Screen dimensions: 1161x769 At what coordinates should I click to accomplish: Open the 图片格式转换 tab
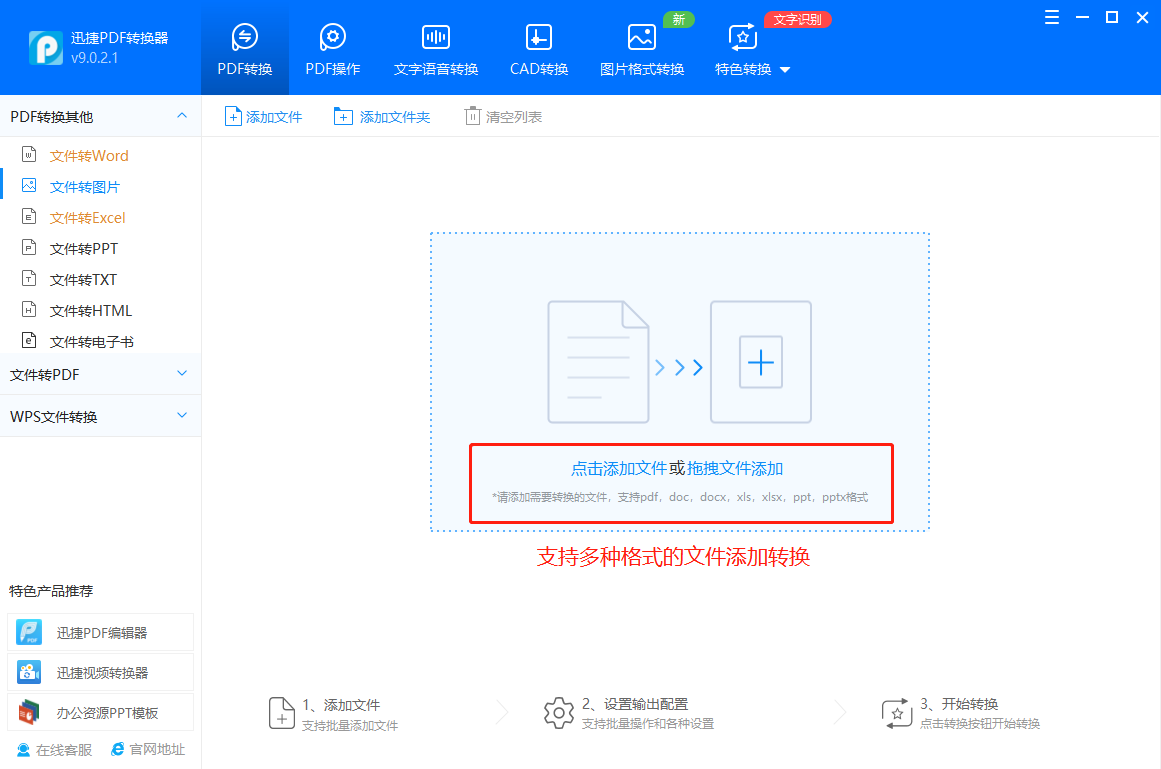[x=641, y=49]
